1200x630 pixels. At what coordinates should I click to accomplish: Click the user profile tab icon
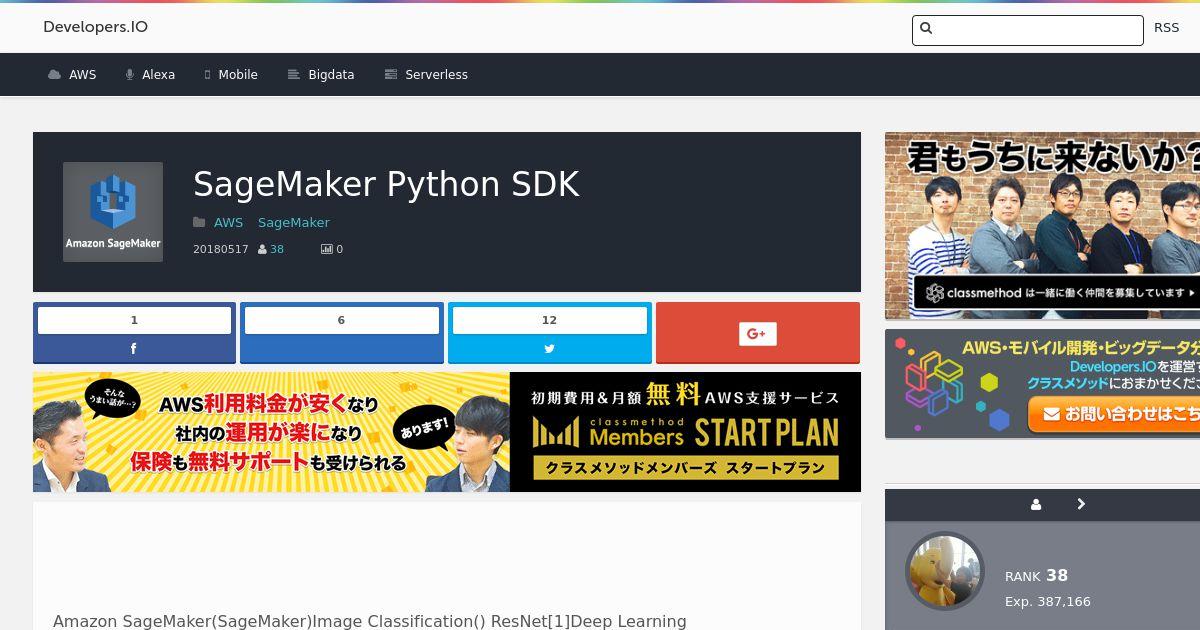pyautogui.click(x=1036, y=505)
